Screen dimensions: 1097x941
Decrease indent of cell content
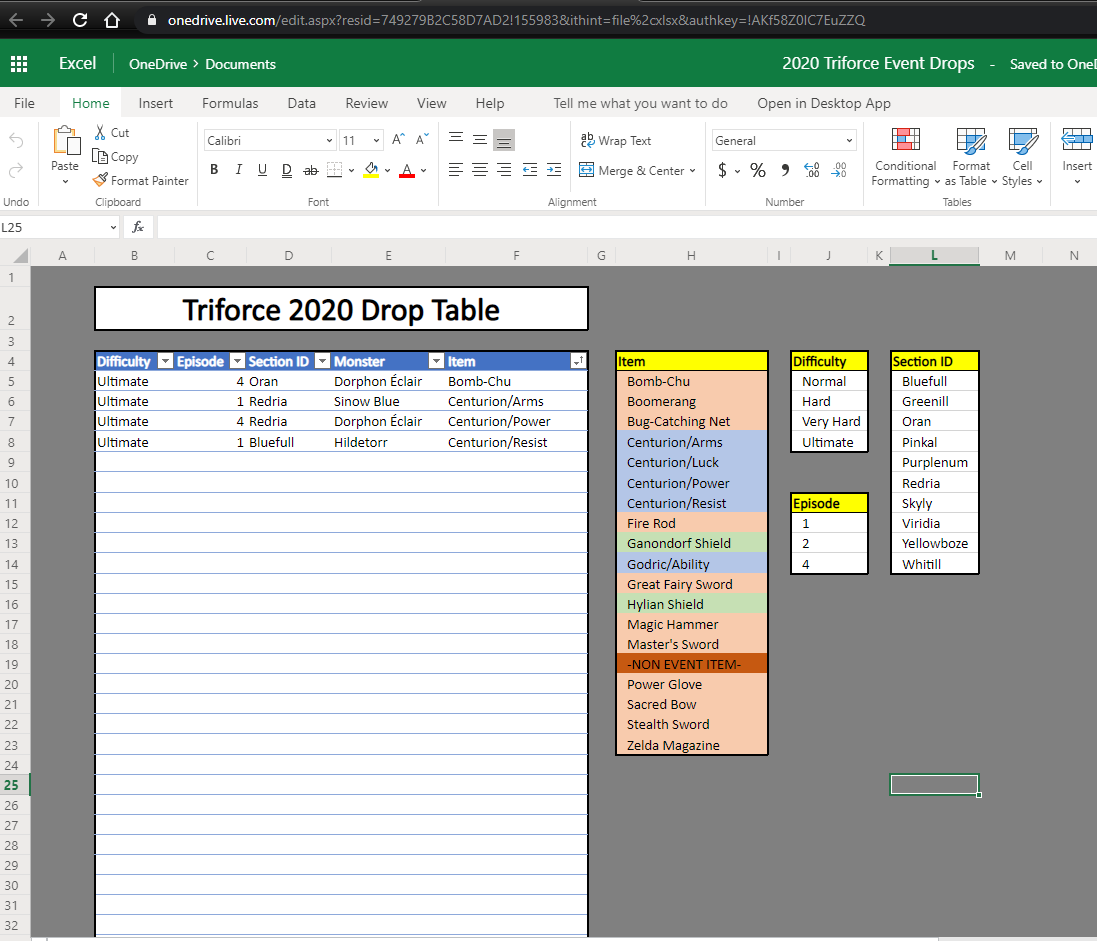(x=530, y=169)
